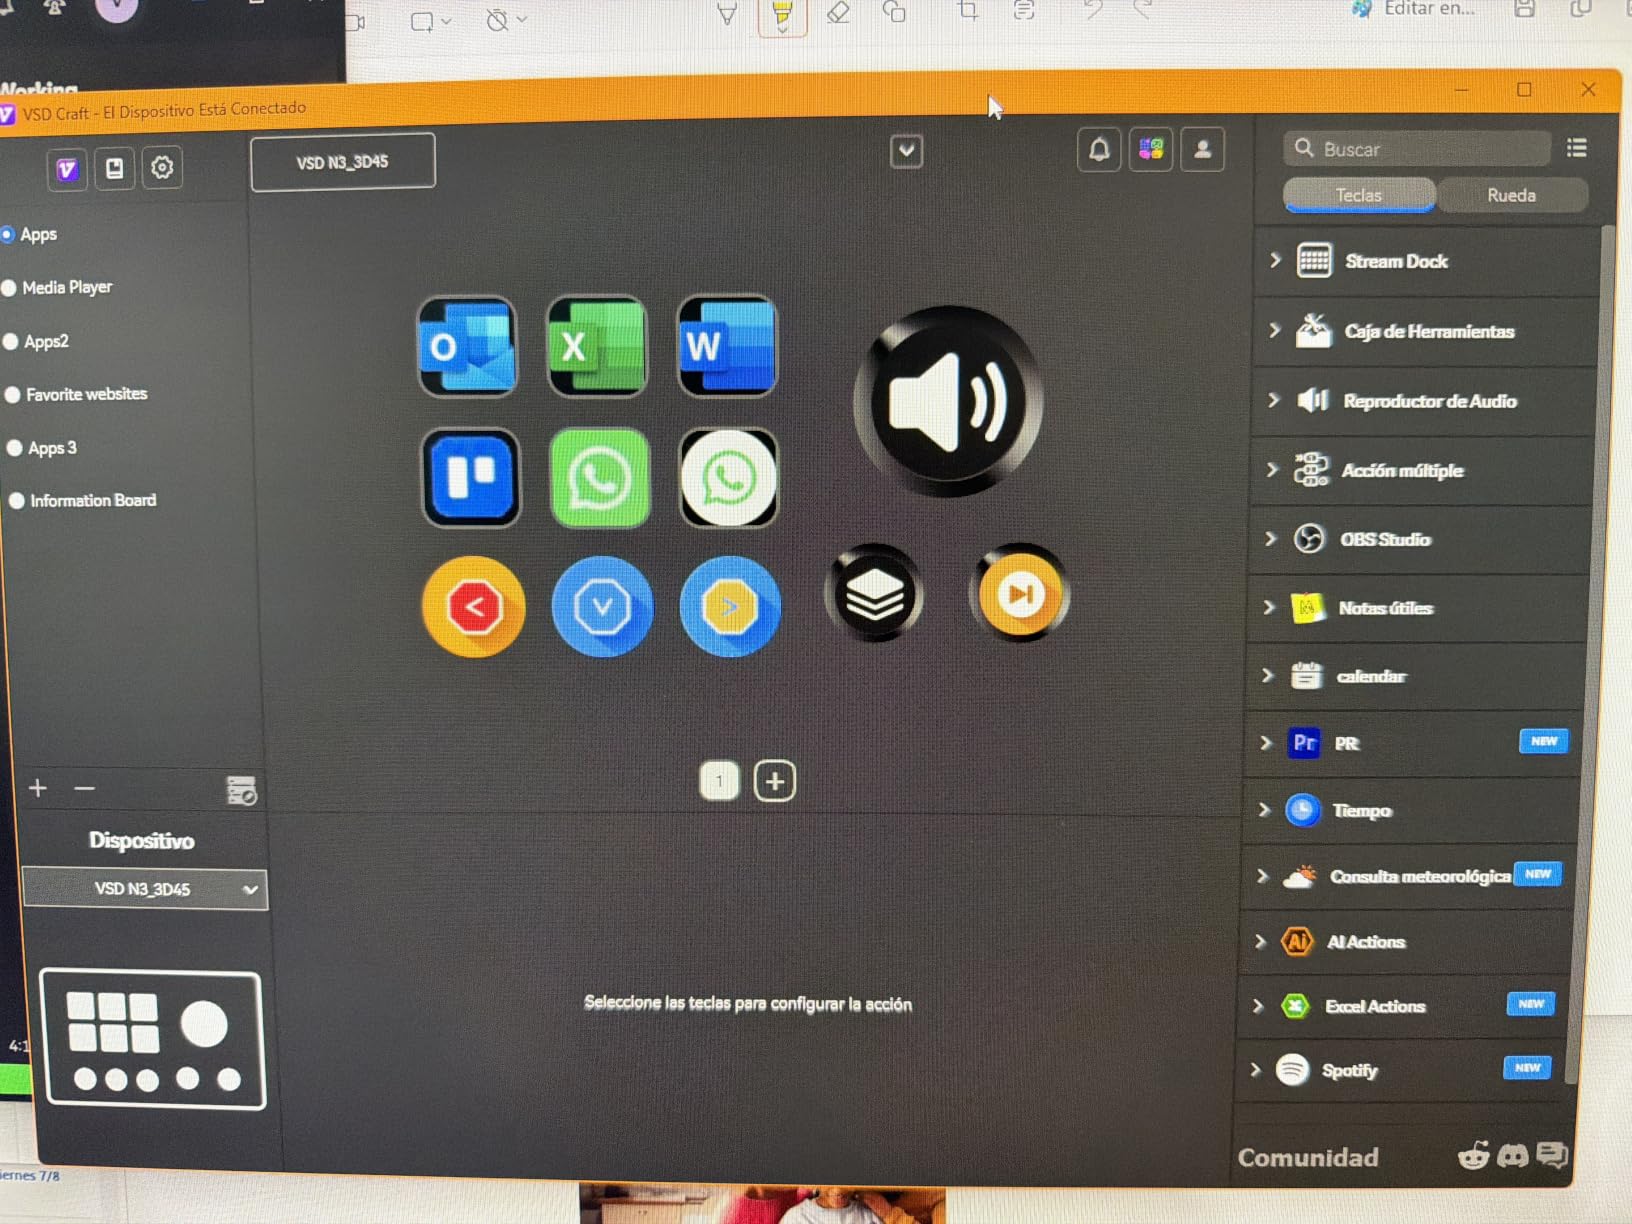The width and height of the screenshot is (1632, 1224).
Task: Select the blue down-arrow round key
Action: pyautogui.click(x=602, y=606)
